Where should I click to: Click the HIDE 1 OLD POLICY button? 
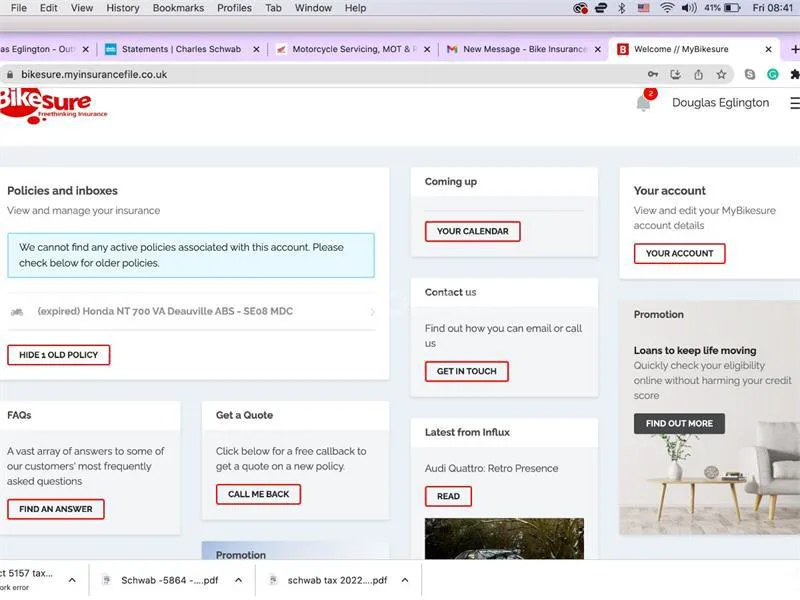(59, 355)
